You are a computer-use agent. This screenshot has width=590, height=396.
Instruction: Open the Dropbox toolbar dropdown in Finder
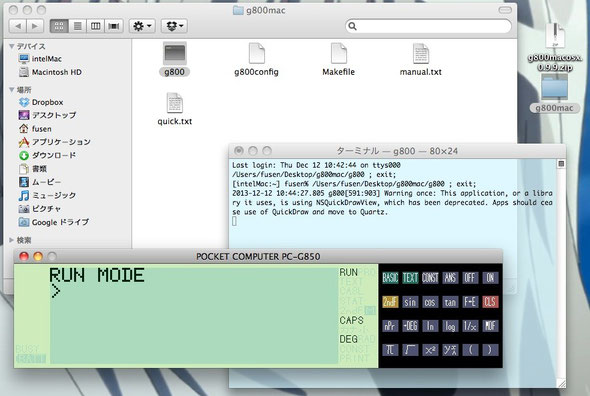click(175, 26)
